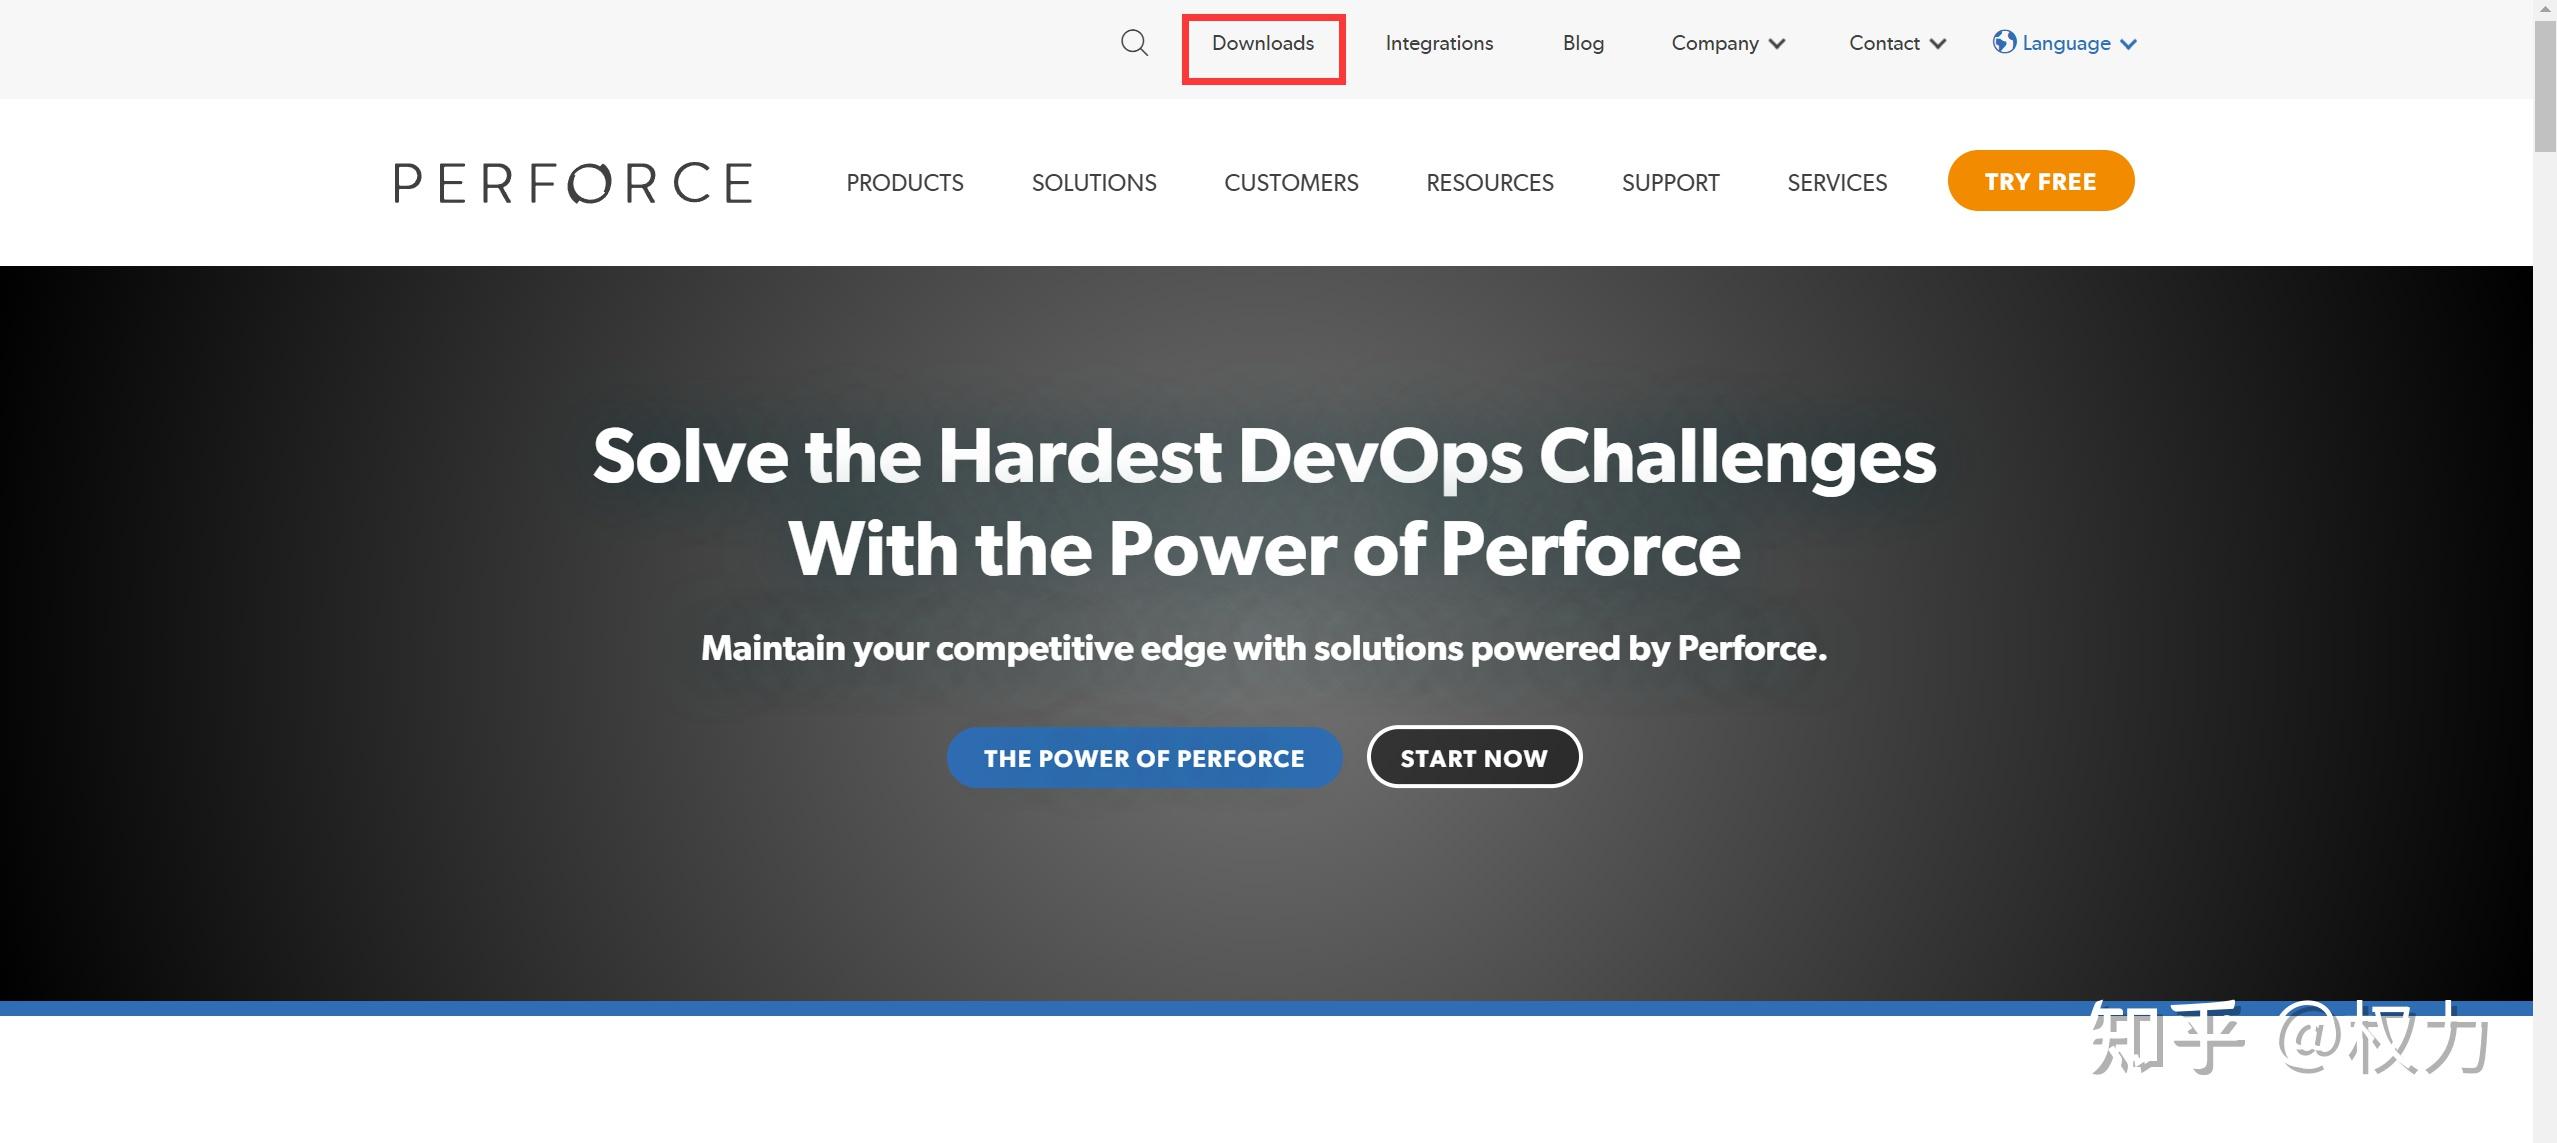The image size is (2557, 1143).
Task: Select the PRODUCTS menu item
Action: click(903, 182)
